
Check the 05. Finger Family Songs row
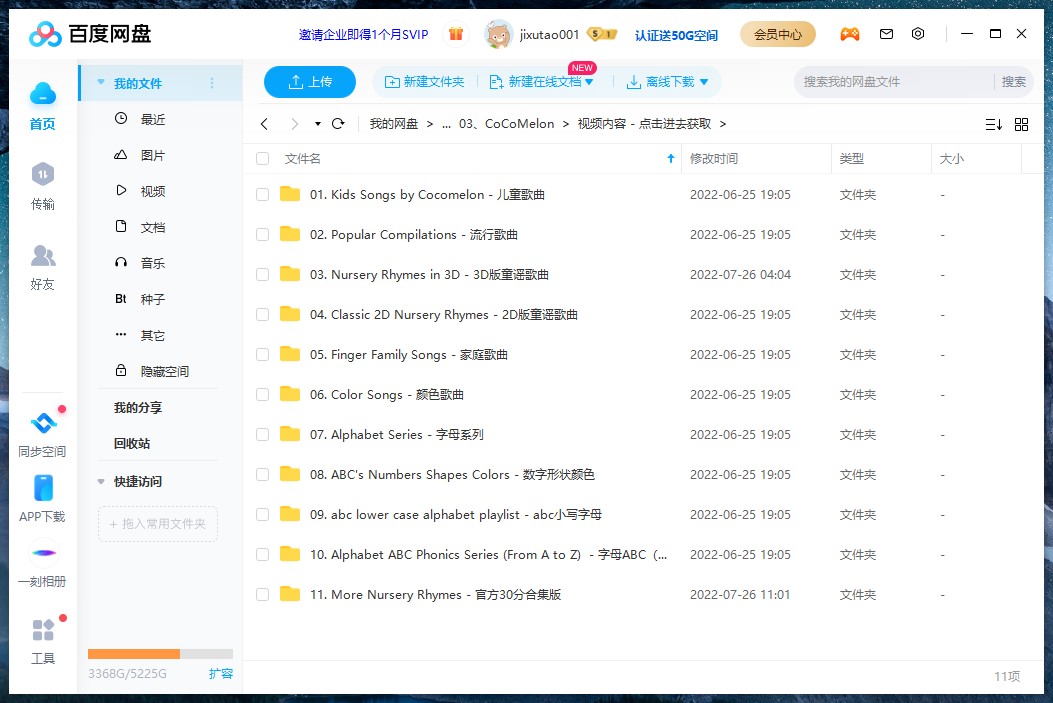[x=263, y=355]
